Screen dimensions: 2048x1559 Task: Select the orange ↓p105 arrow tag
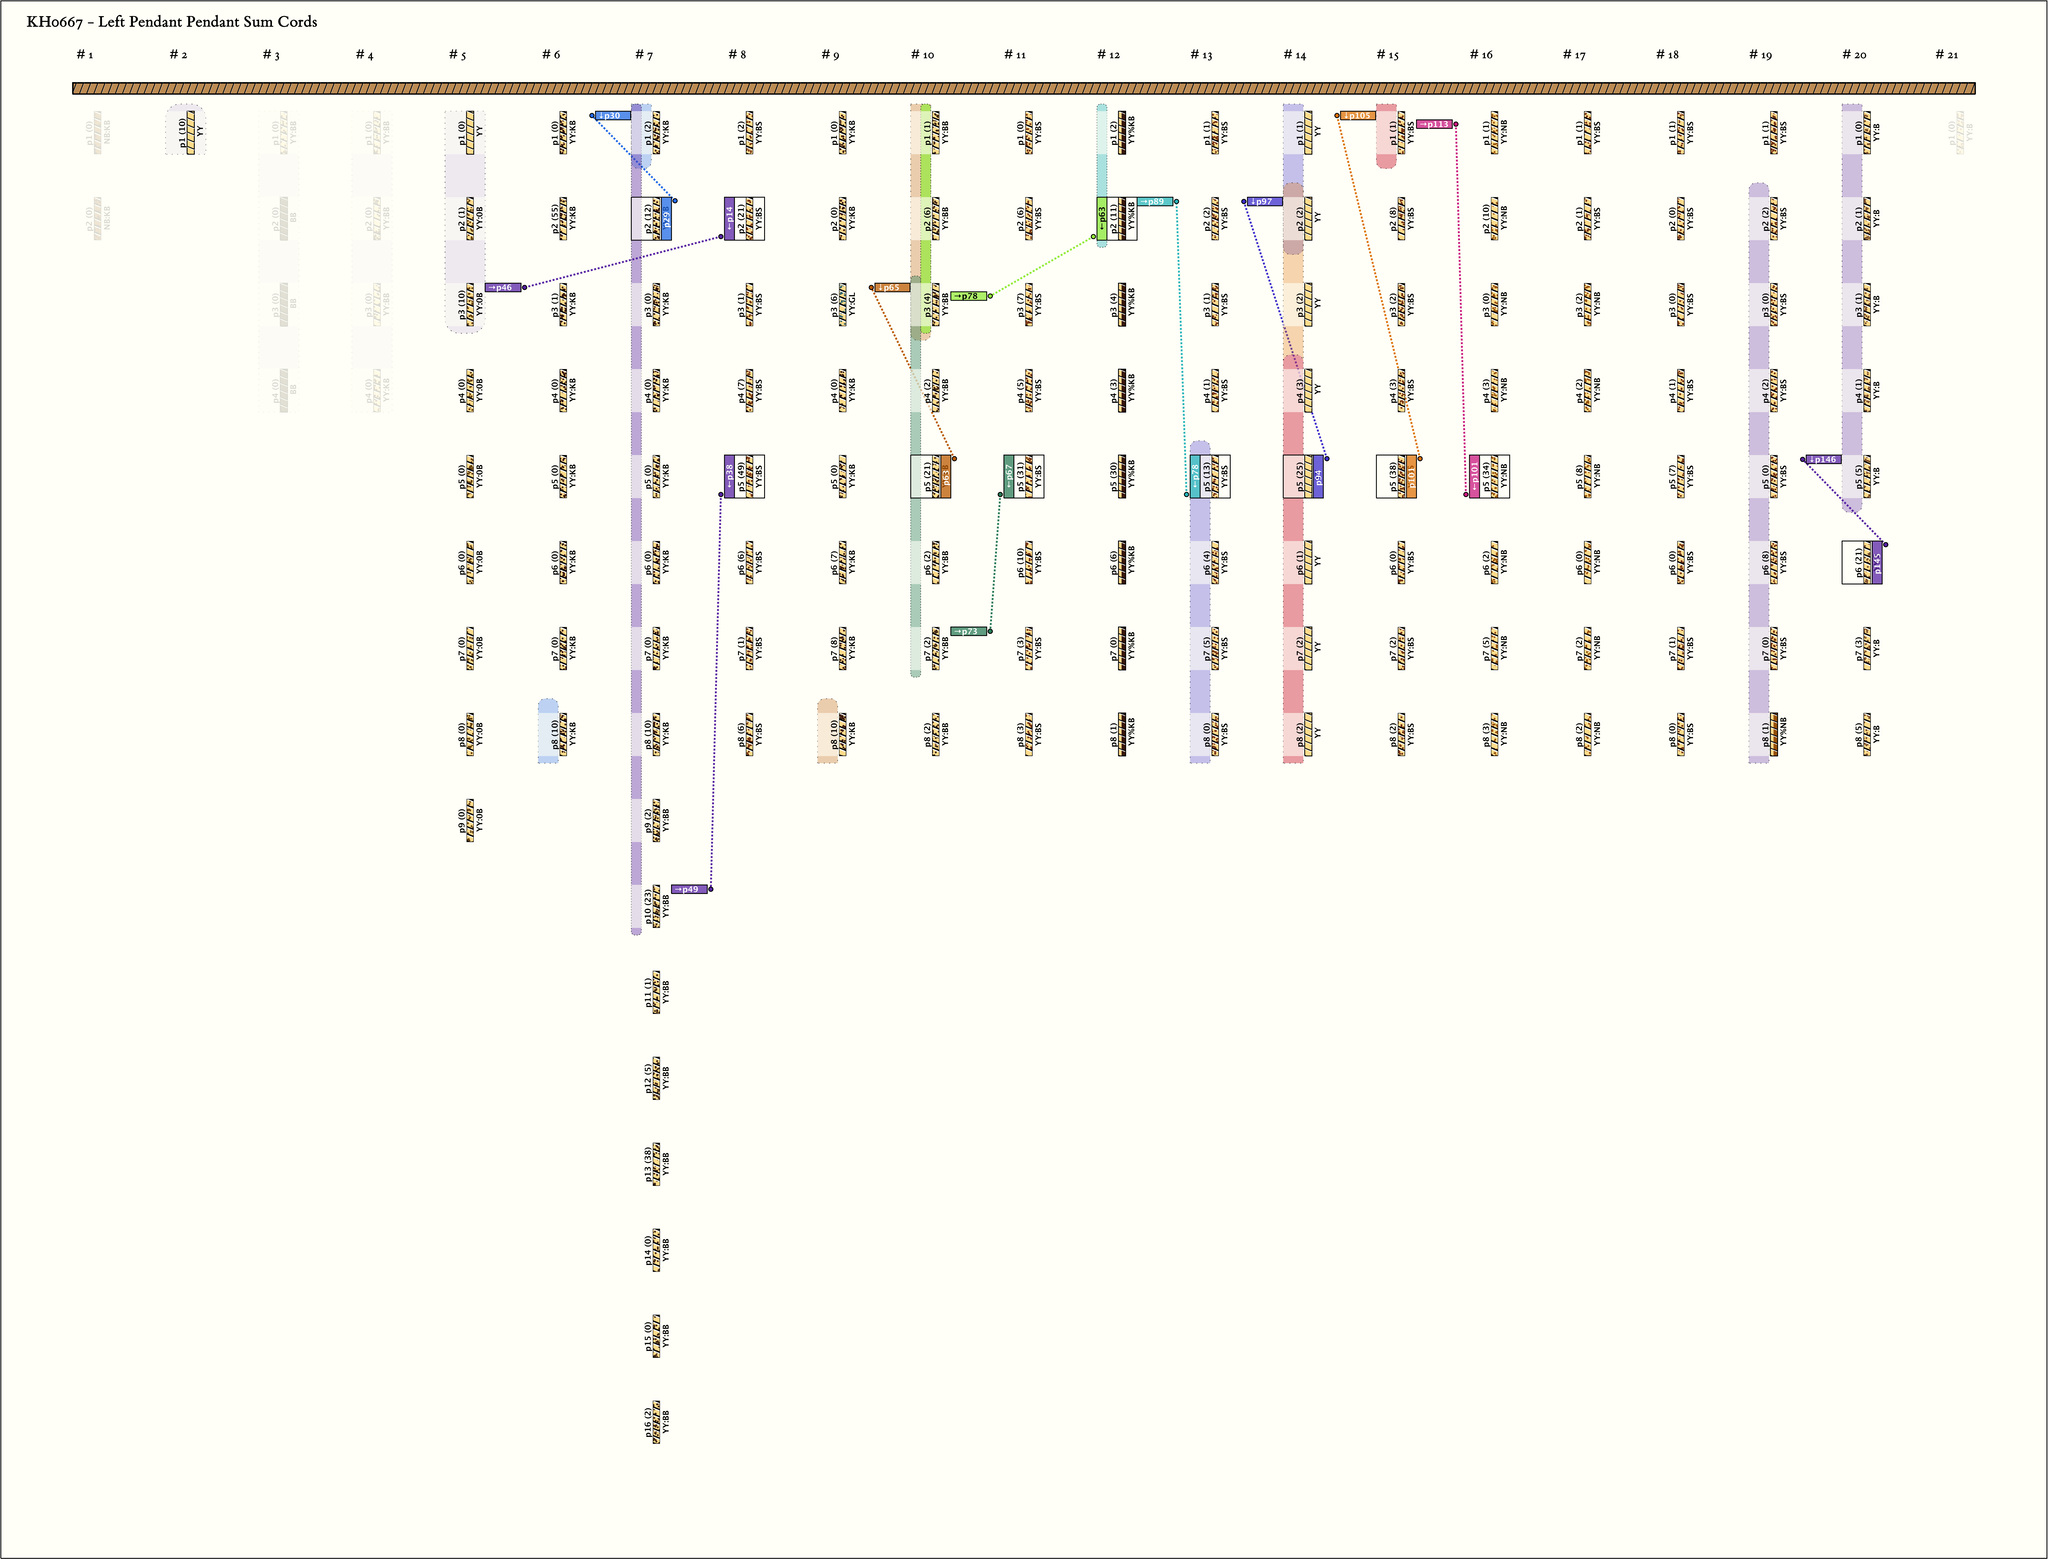click(x=1357, y=116)
